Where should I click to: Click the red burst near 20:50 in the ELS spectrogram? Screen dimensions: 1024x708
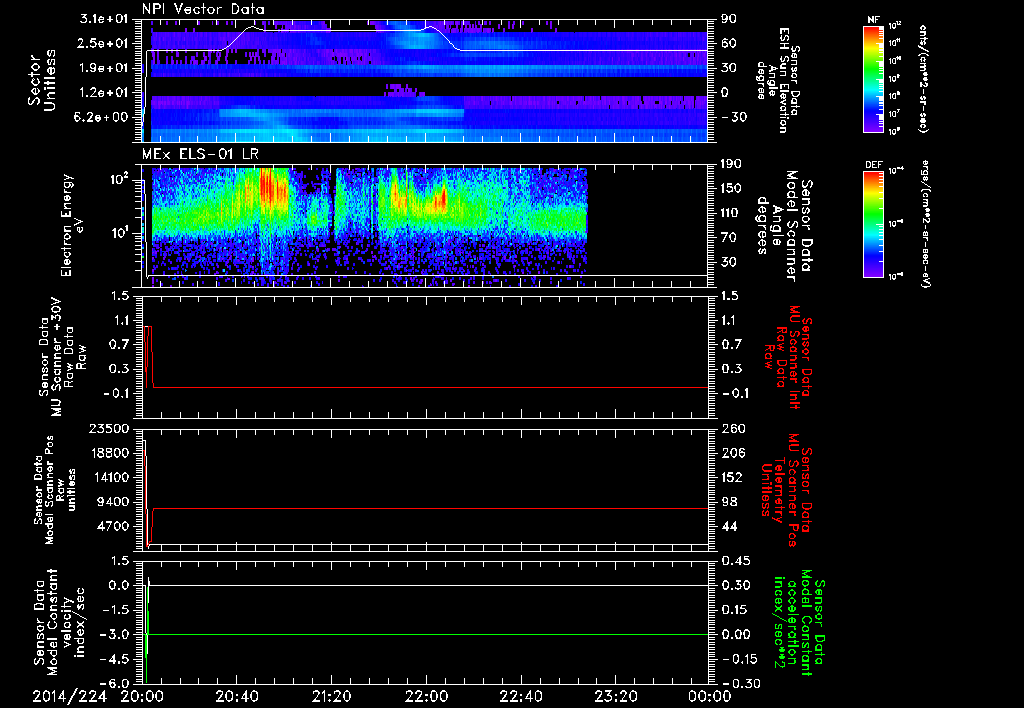(273, 188)
